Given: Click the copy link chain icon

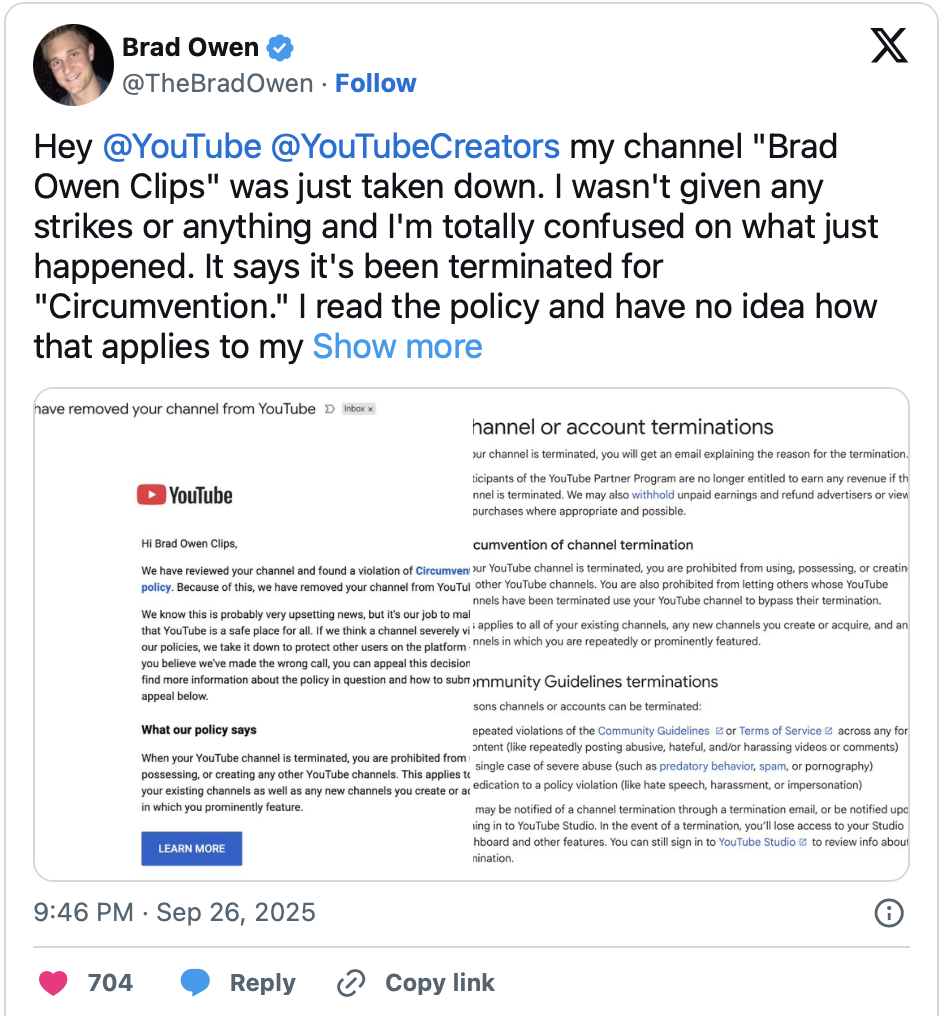Looking at the screenshot, I should click(x=351, y=983).
